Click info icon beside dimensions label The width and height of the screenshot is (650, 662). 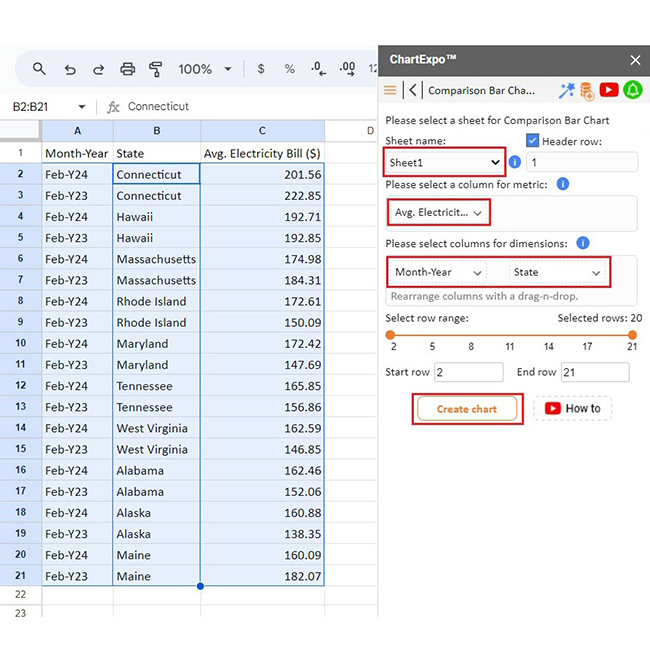click(x=582, y=243)
